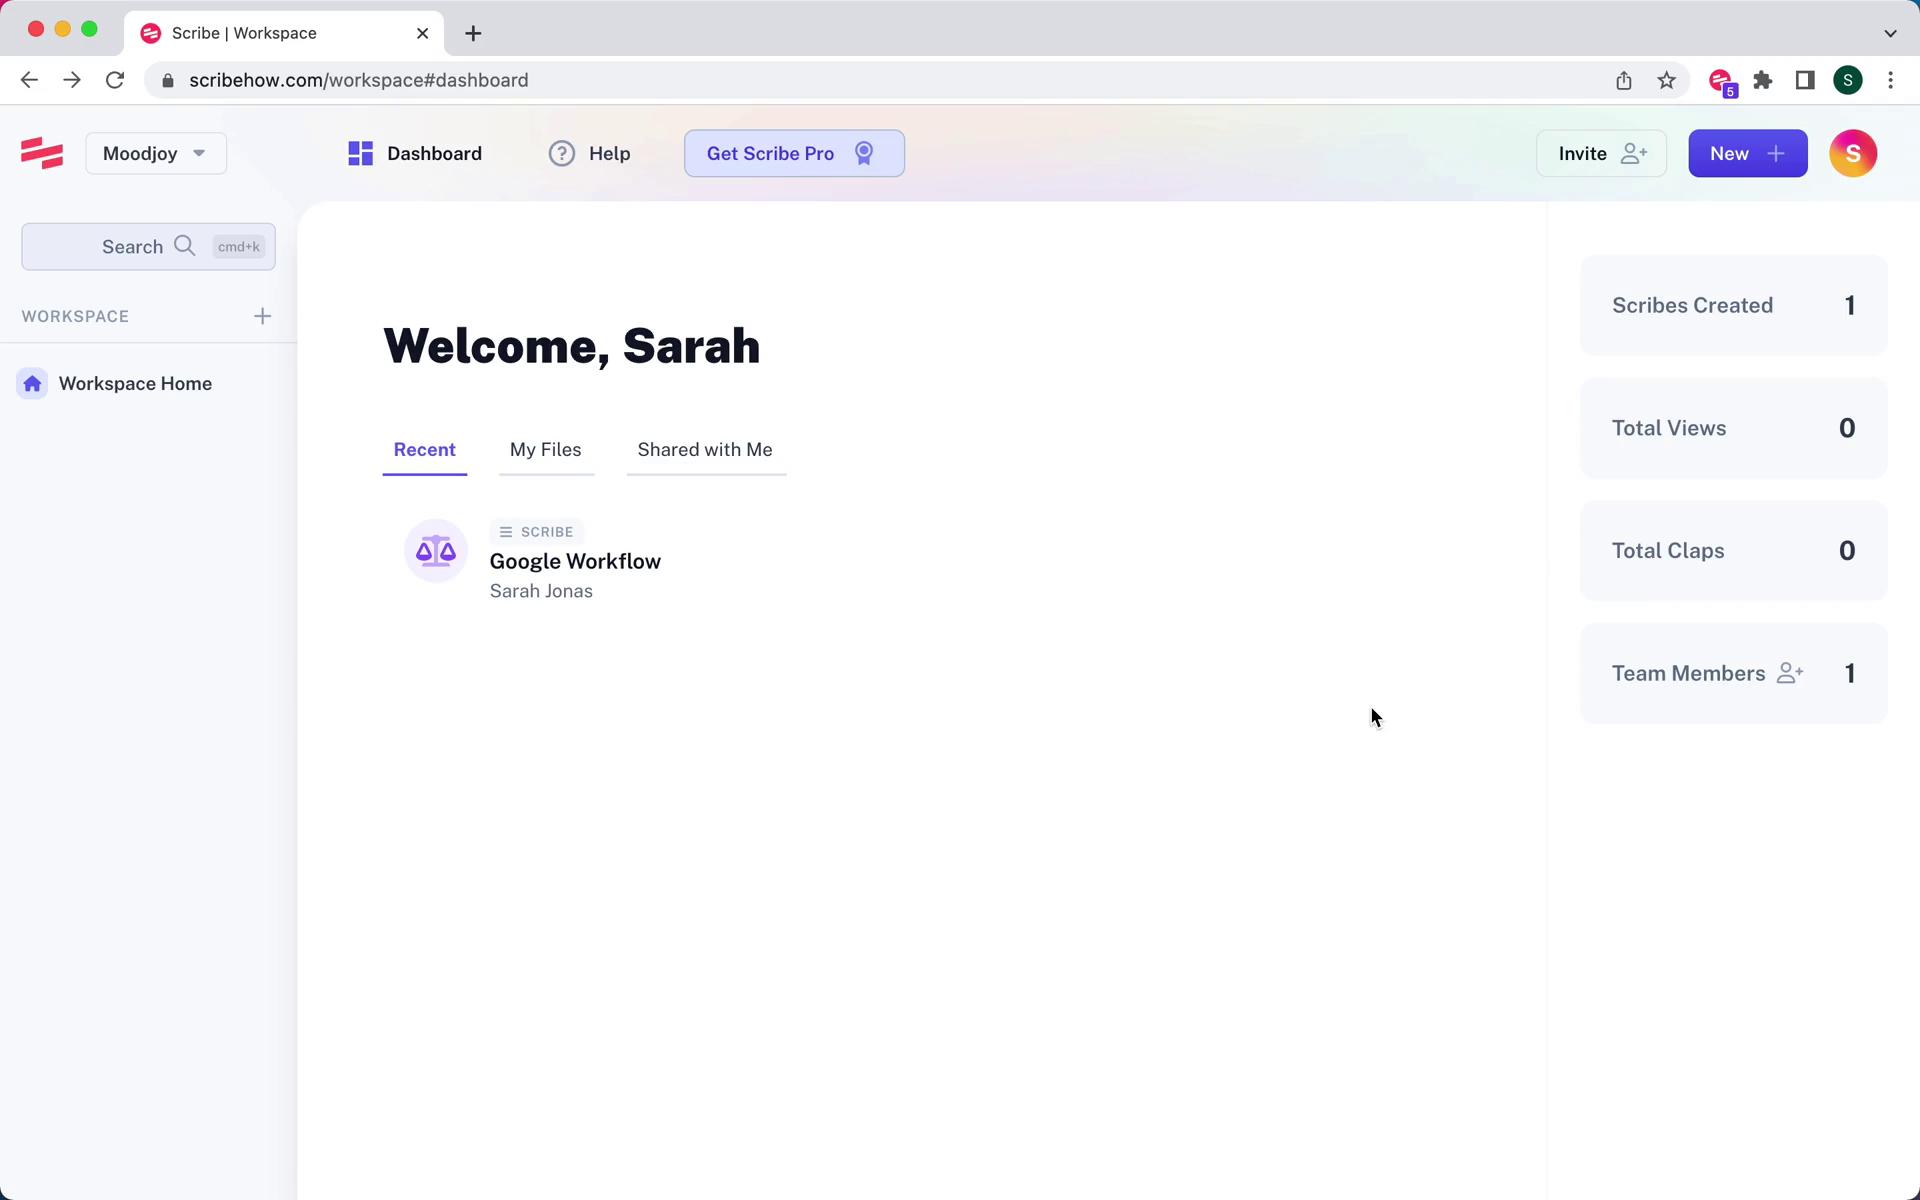Click the Get Scribe Pro button

click(x=795, y=153)
